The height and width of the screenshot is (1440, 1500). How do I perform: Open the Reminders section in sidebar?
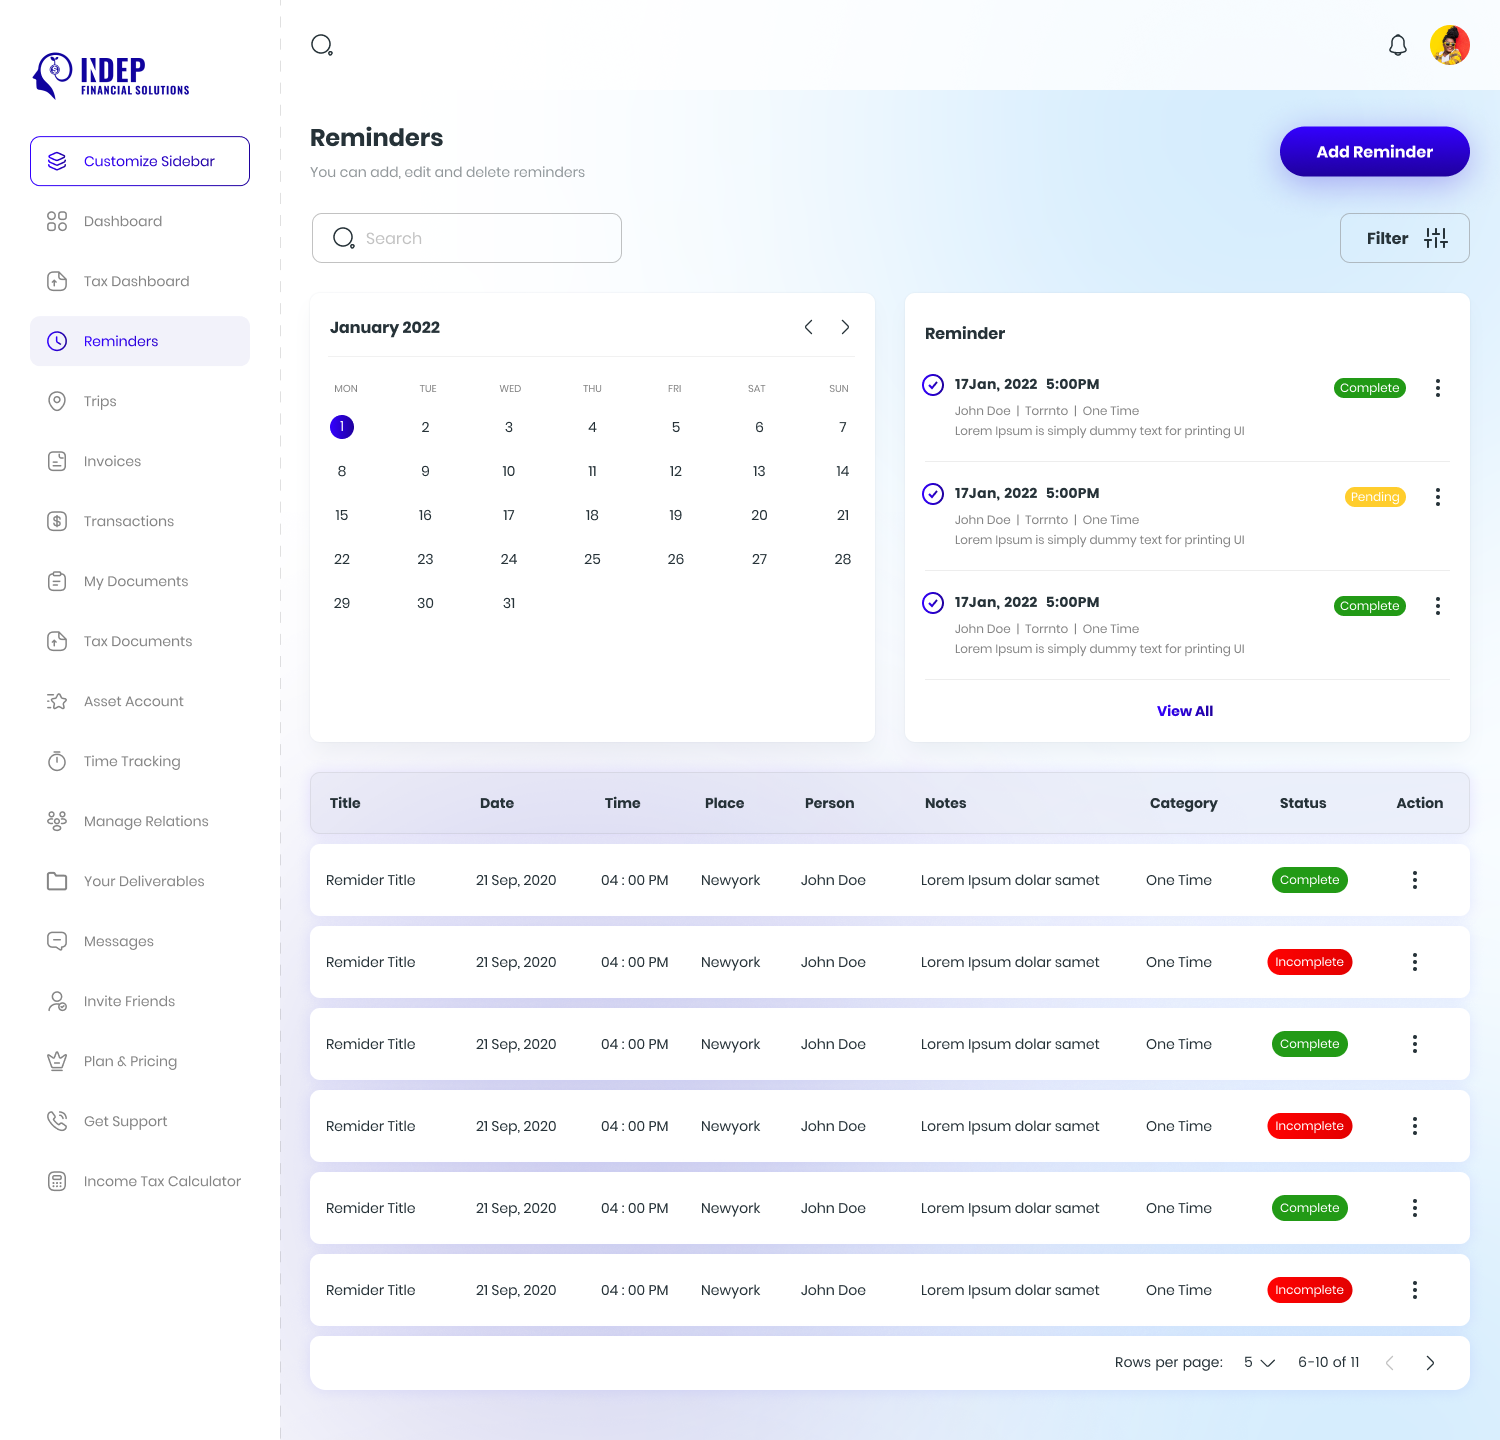(120, 341)
